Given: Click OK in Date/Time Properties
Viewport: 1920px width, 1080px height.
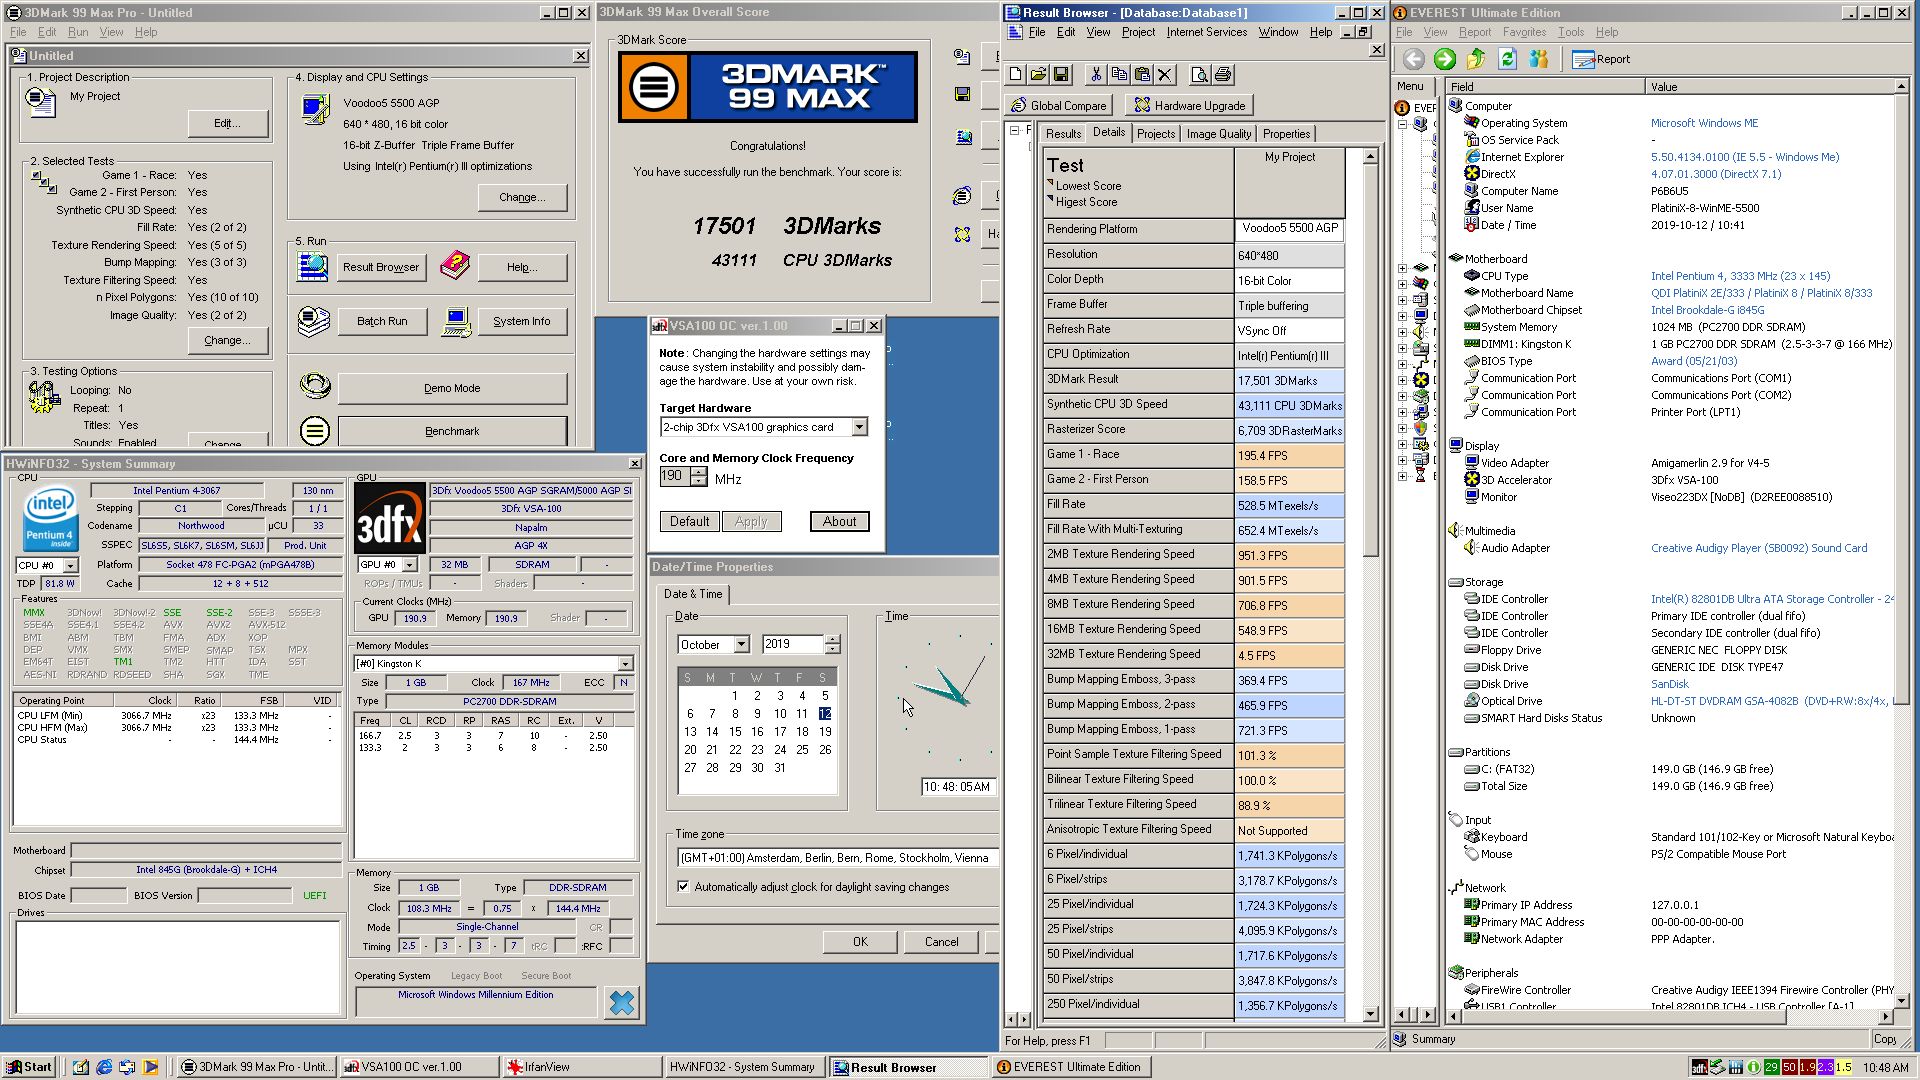Looking at the screenshot, I should [860, 941].
